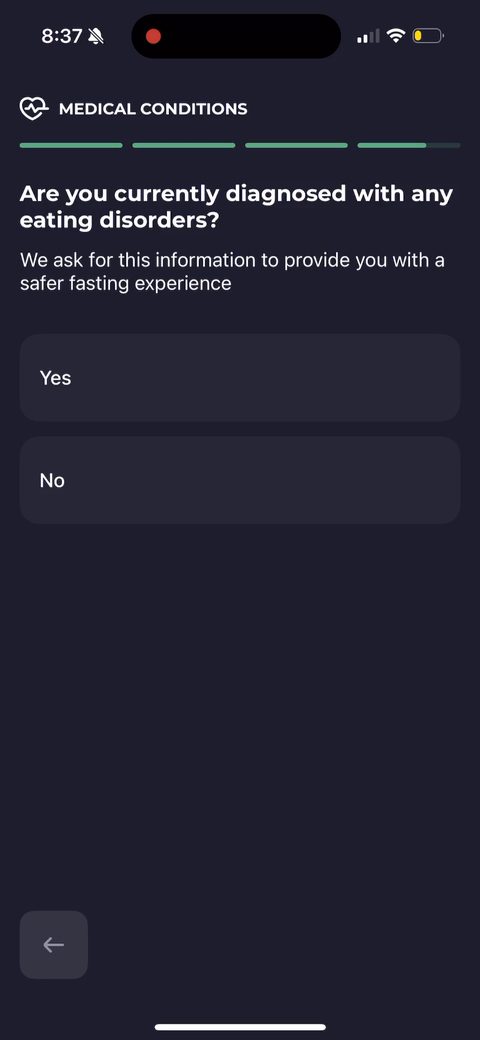Tap the third progress bar segment
480x1040 pixels.
point(296,145)
